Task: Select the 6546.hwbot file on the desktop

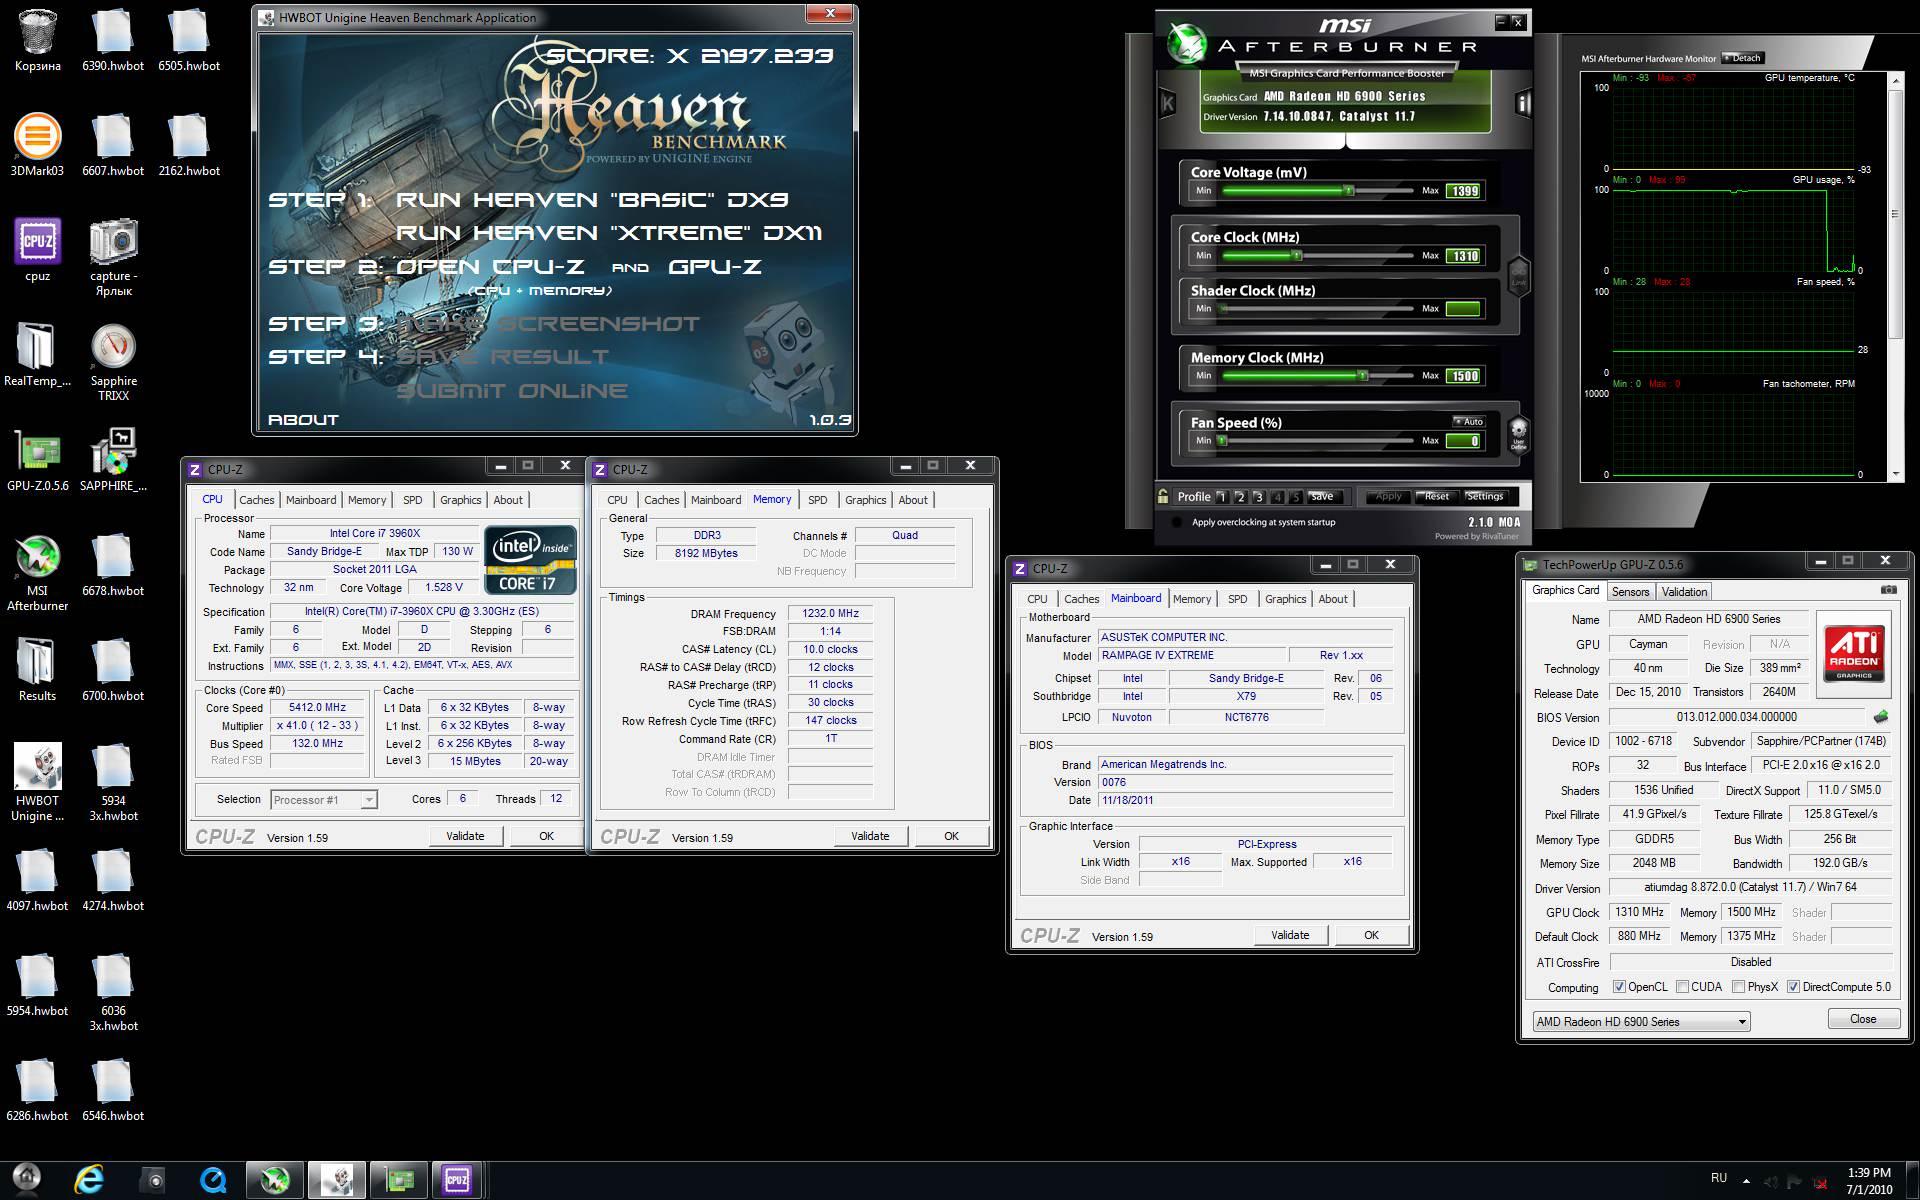Action: pos(113,1090)
